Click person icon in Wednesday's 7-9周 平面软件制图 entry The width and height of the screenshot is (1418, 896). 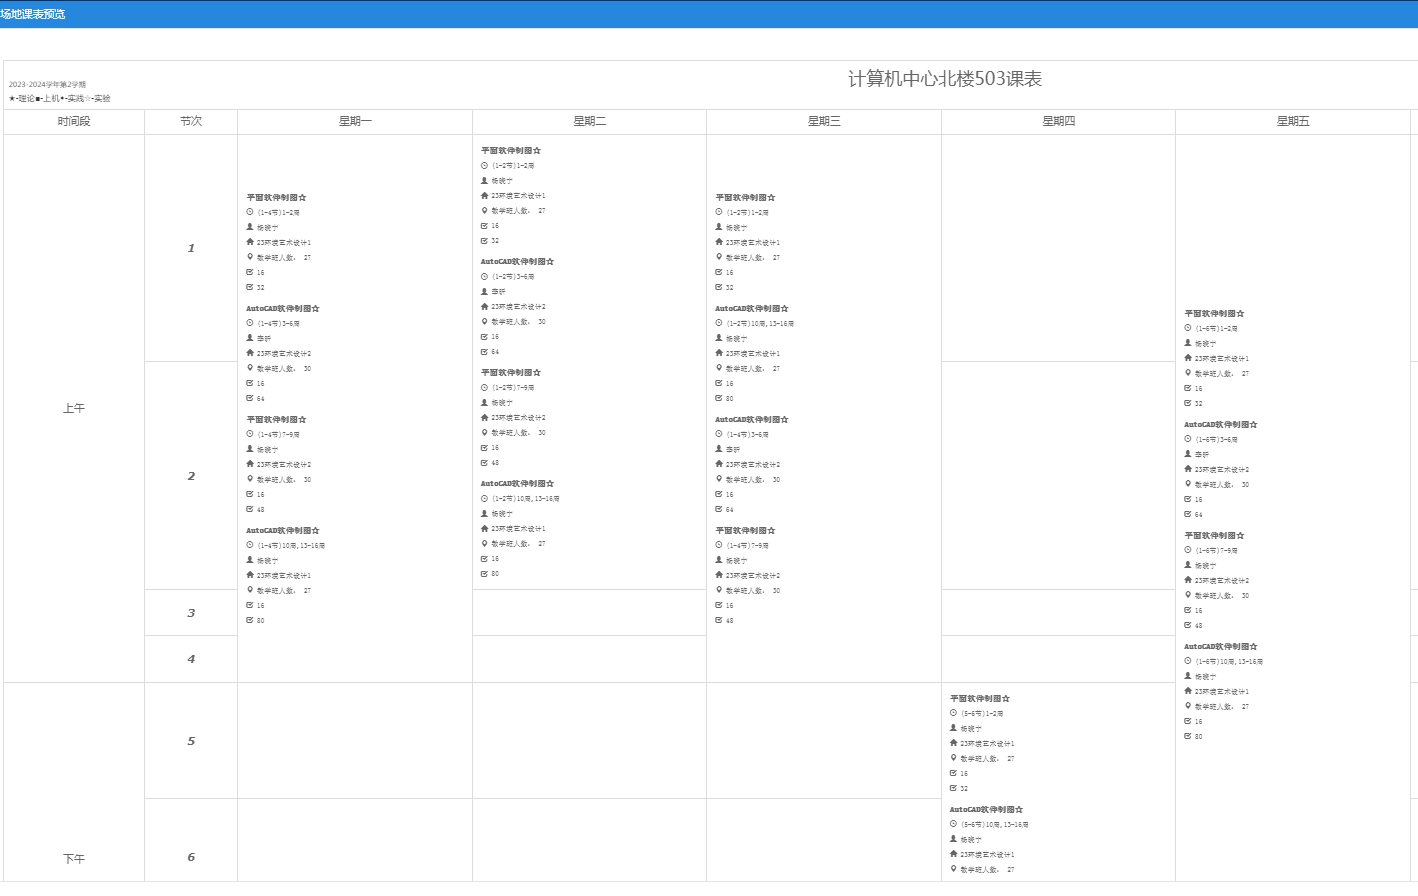pyautogui.click(x=718, y=560)
